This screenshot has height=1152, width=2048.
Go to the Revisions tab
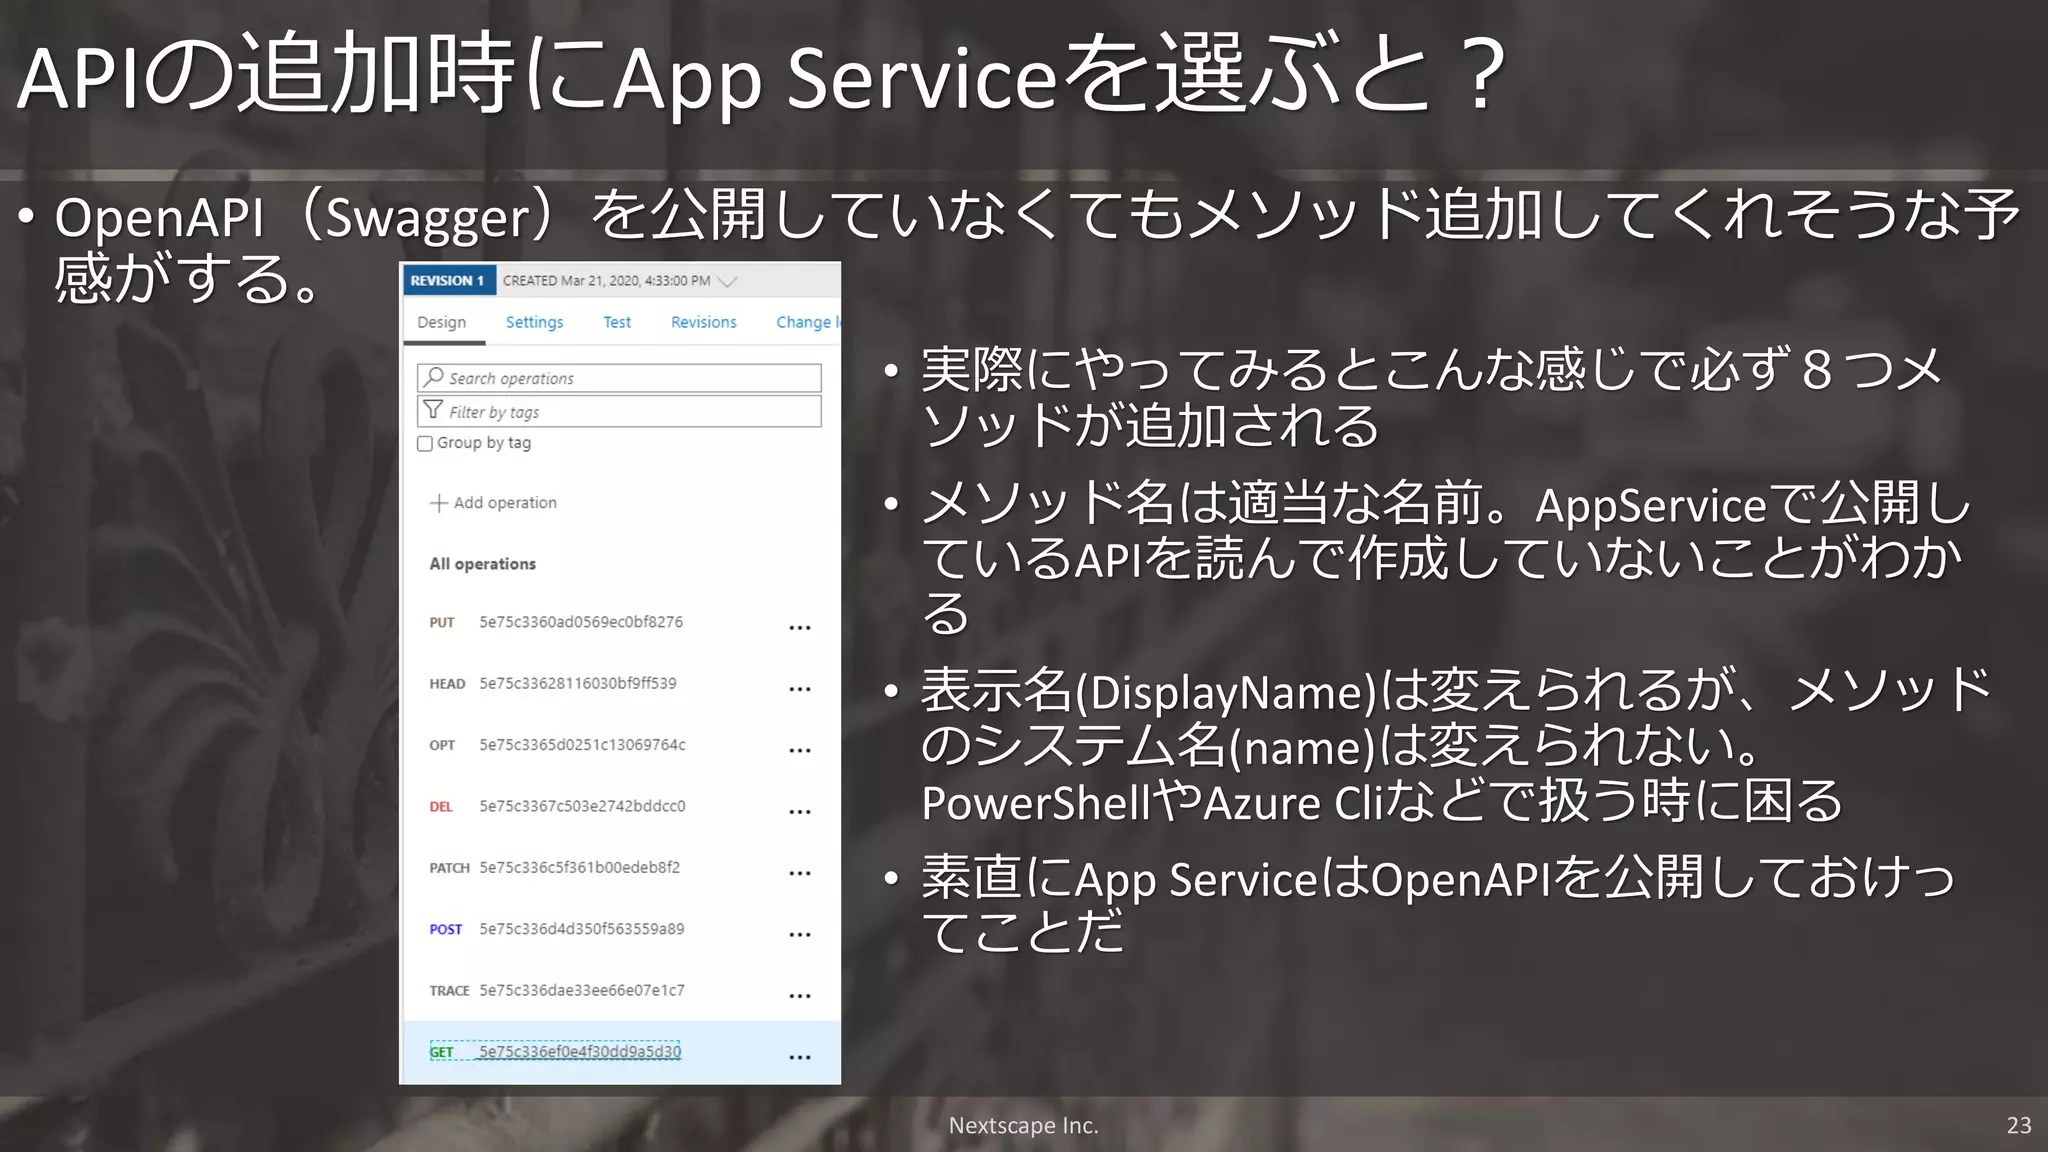703,322
